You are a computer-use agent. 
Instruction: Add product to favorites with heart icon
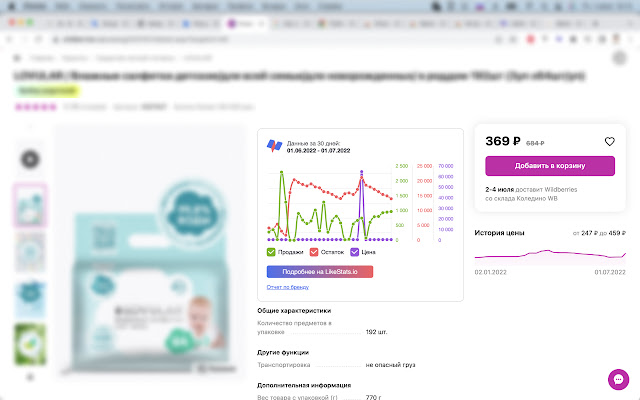coord(609,142)
